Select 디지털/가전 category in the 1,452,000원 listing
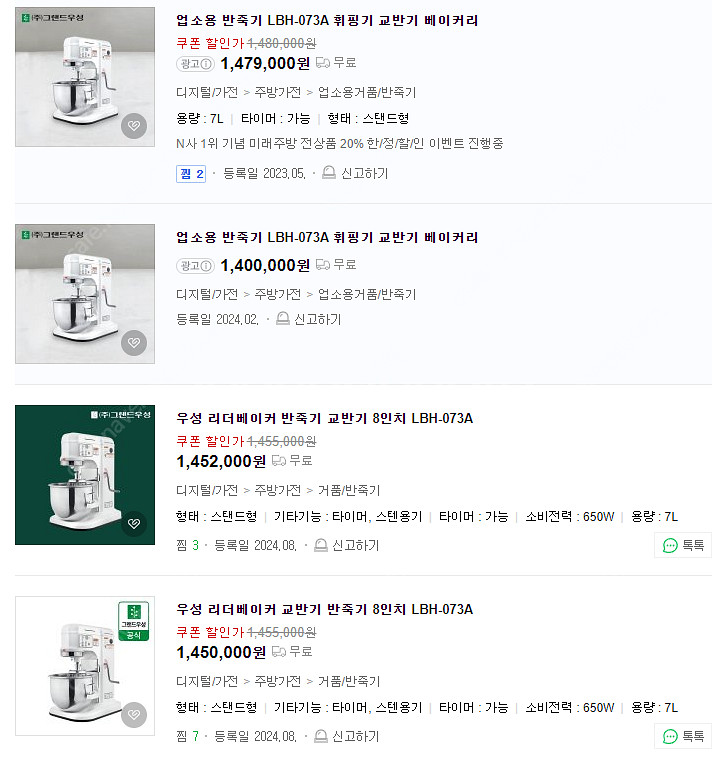The image size is (712, 764). pyautogui.click(x=207, y=490)
